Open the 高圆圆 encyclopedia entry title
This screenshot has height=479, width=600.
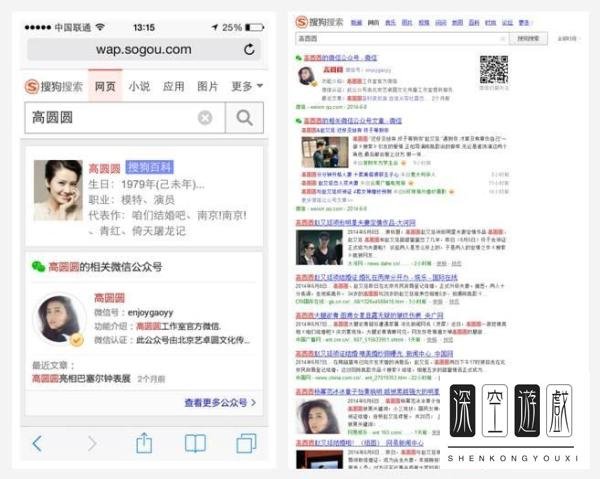(x=104, y=168)
